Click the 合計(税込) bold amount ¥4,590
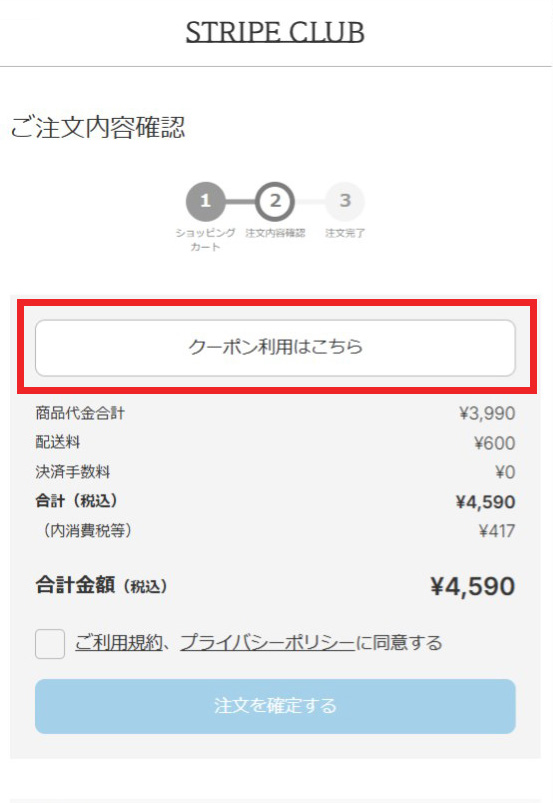This screenshot has height=803, width=553. 485,502
